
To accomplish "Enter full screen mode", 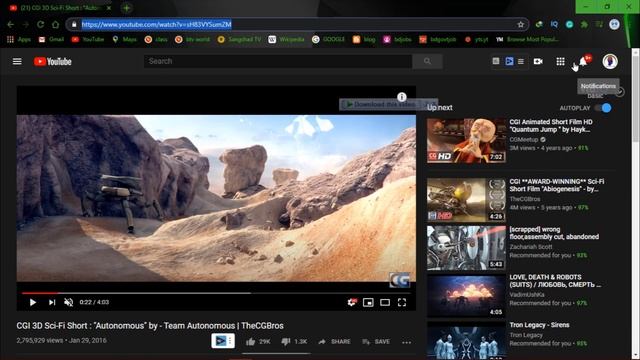I will point(402,302).
